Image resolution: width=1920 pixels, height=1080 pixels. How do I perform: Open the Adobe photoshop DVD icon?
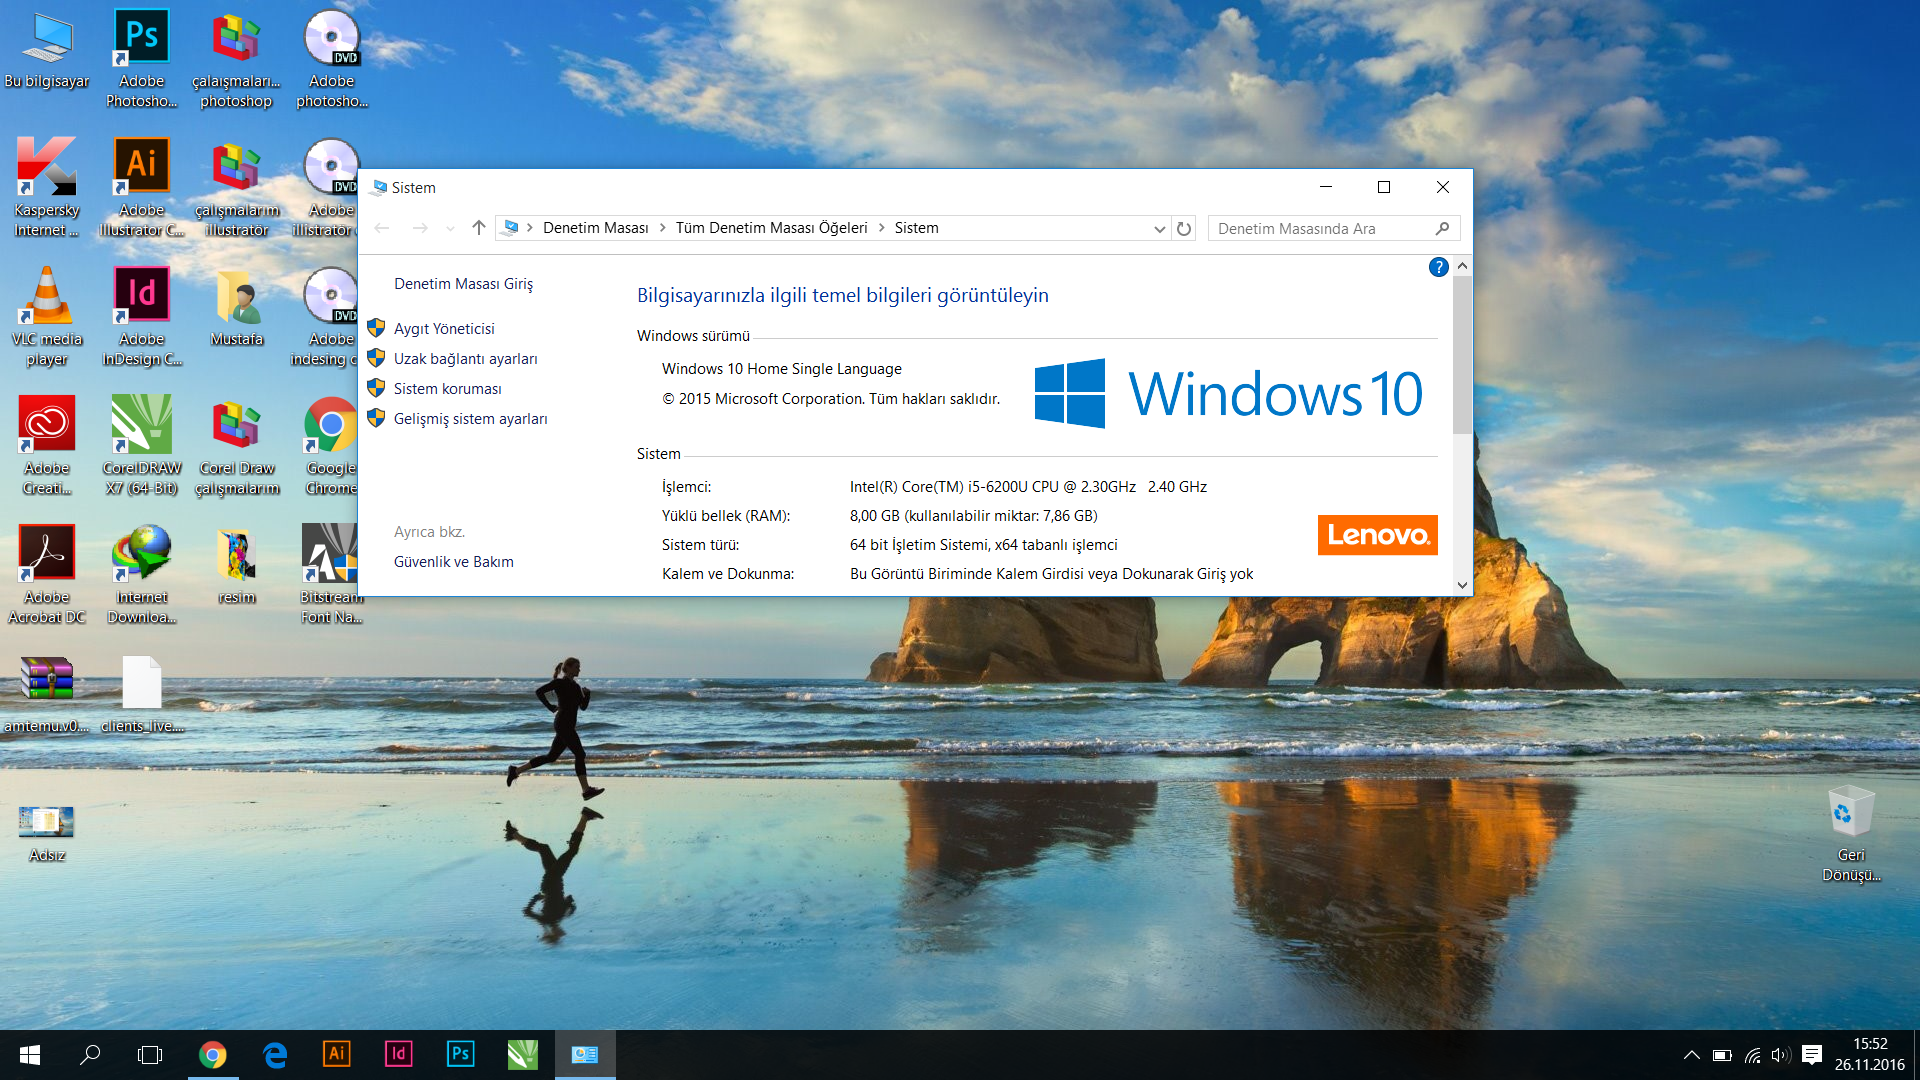331,58
